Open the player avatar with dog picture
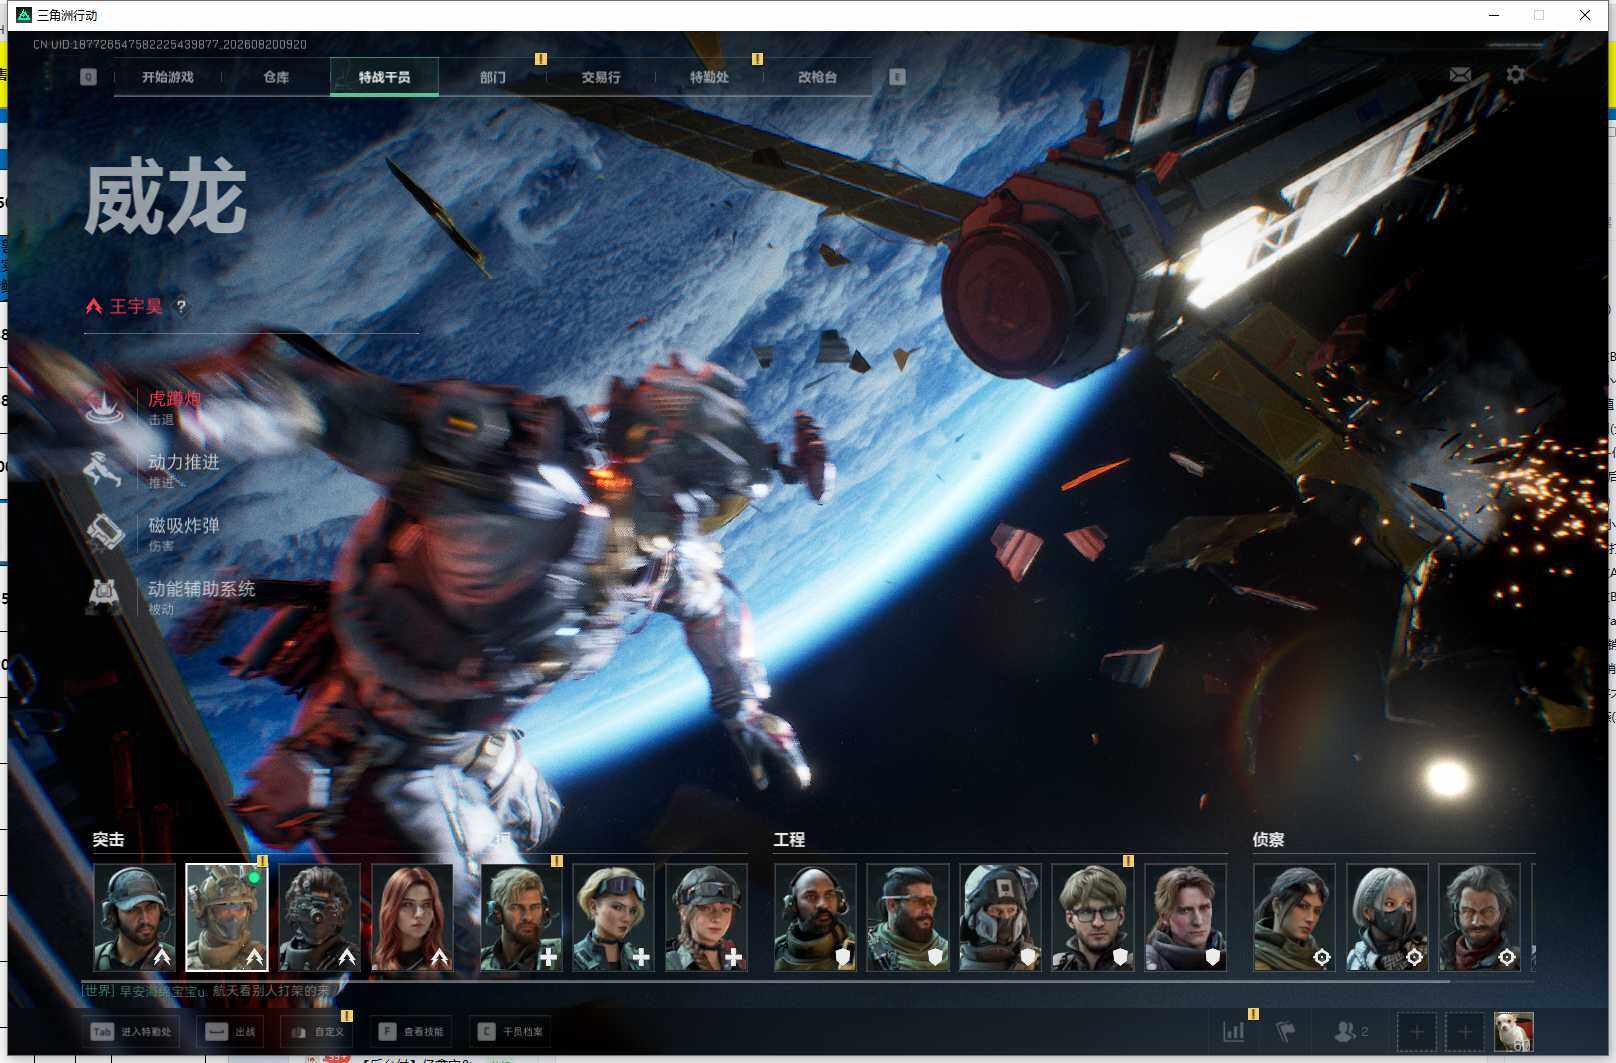 click(1513, 1032)
